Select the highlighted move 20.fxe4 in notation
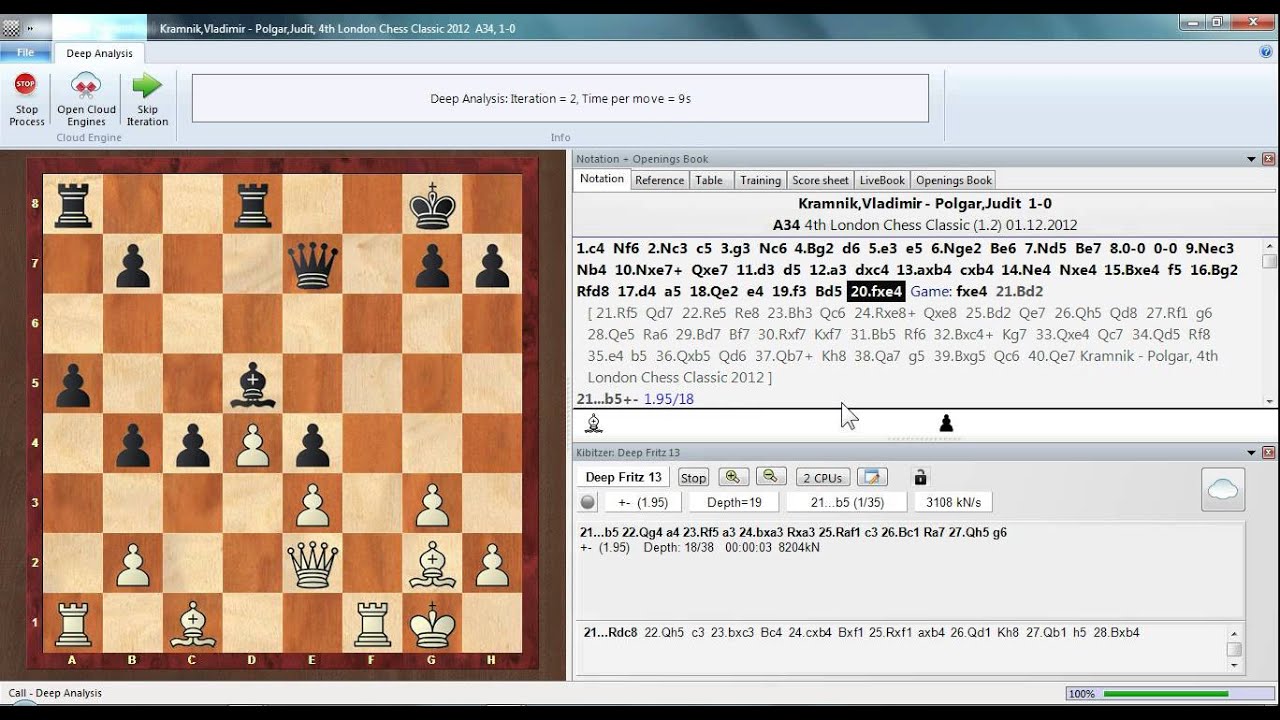The height and width of the screenshot is (720, 1280). point(876,291)
